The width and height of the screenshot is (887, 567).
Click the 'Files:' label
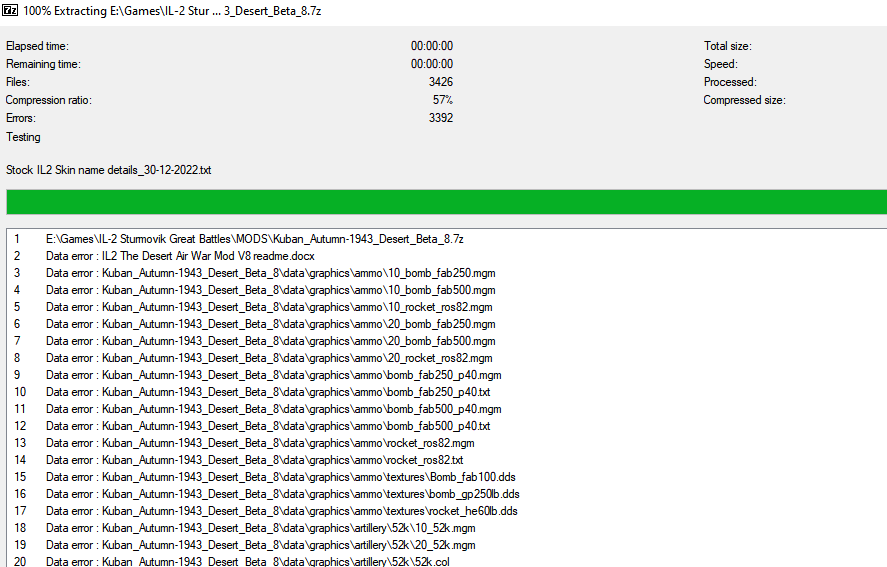pyautogui.click(x=18, y=82)
